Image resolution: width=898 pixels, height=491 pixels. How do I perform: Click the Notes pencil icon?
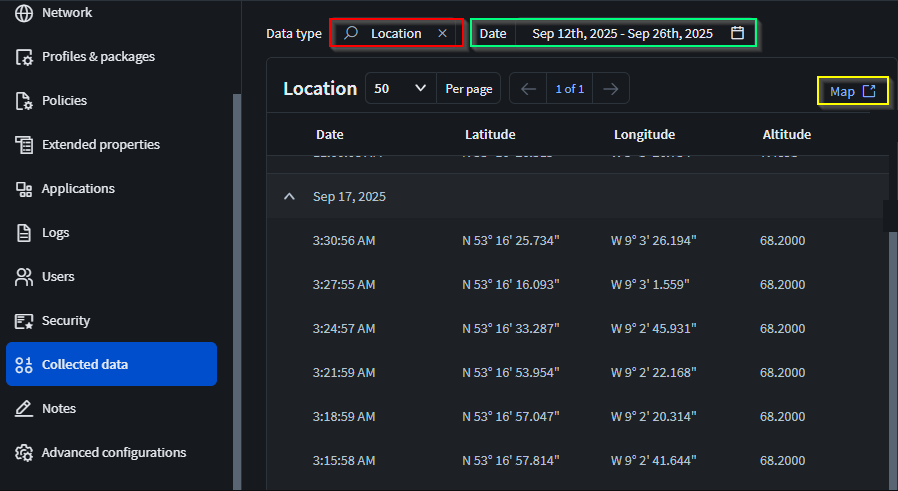(25, 409)
